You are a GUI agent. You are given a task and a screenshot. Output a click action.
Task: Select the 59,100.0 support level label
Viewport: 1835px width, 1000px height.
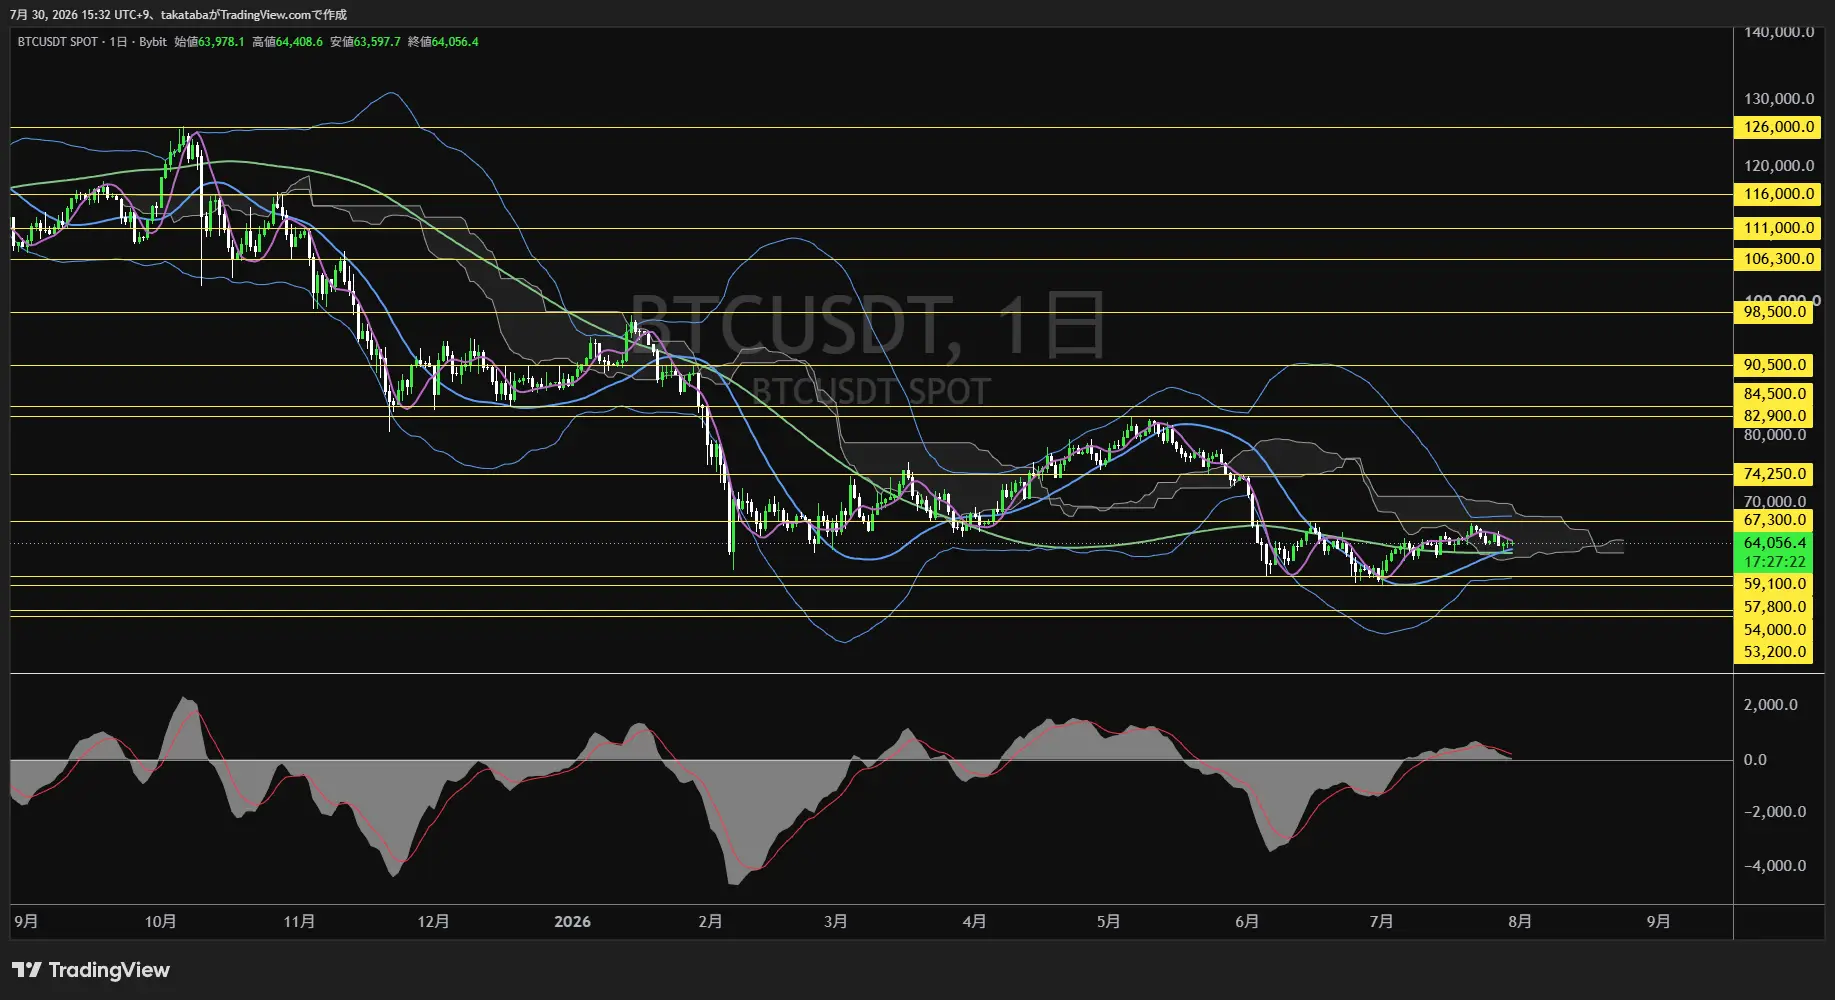click(1775, 584)
